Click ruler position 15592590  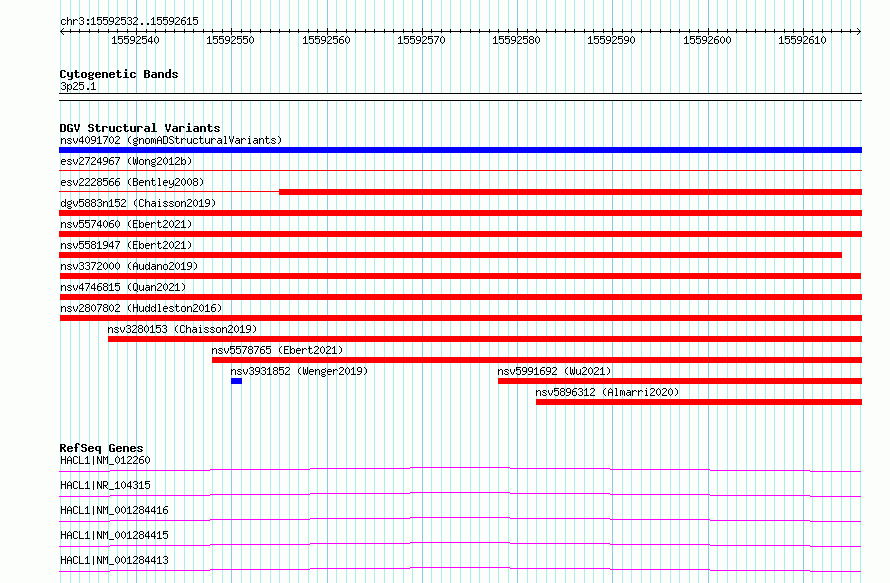[x=611, y=40]
